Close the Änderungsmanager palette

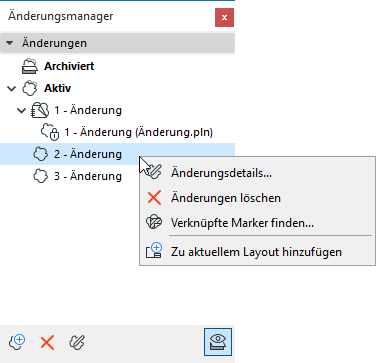click(224, 17)
